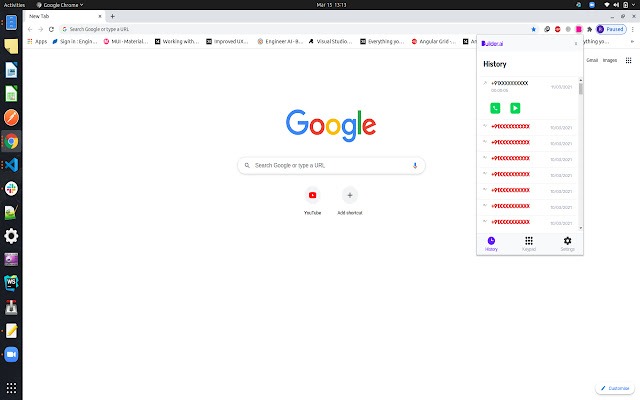Open the Images link
The height and width of the screenshot is (400, 640).
[x=610, y=60]
